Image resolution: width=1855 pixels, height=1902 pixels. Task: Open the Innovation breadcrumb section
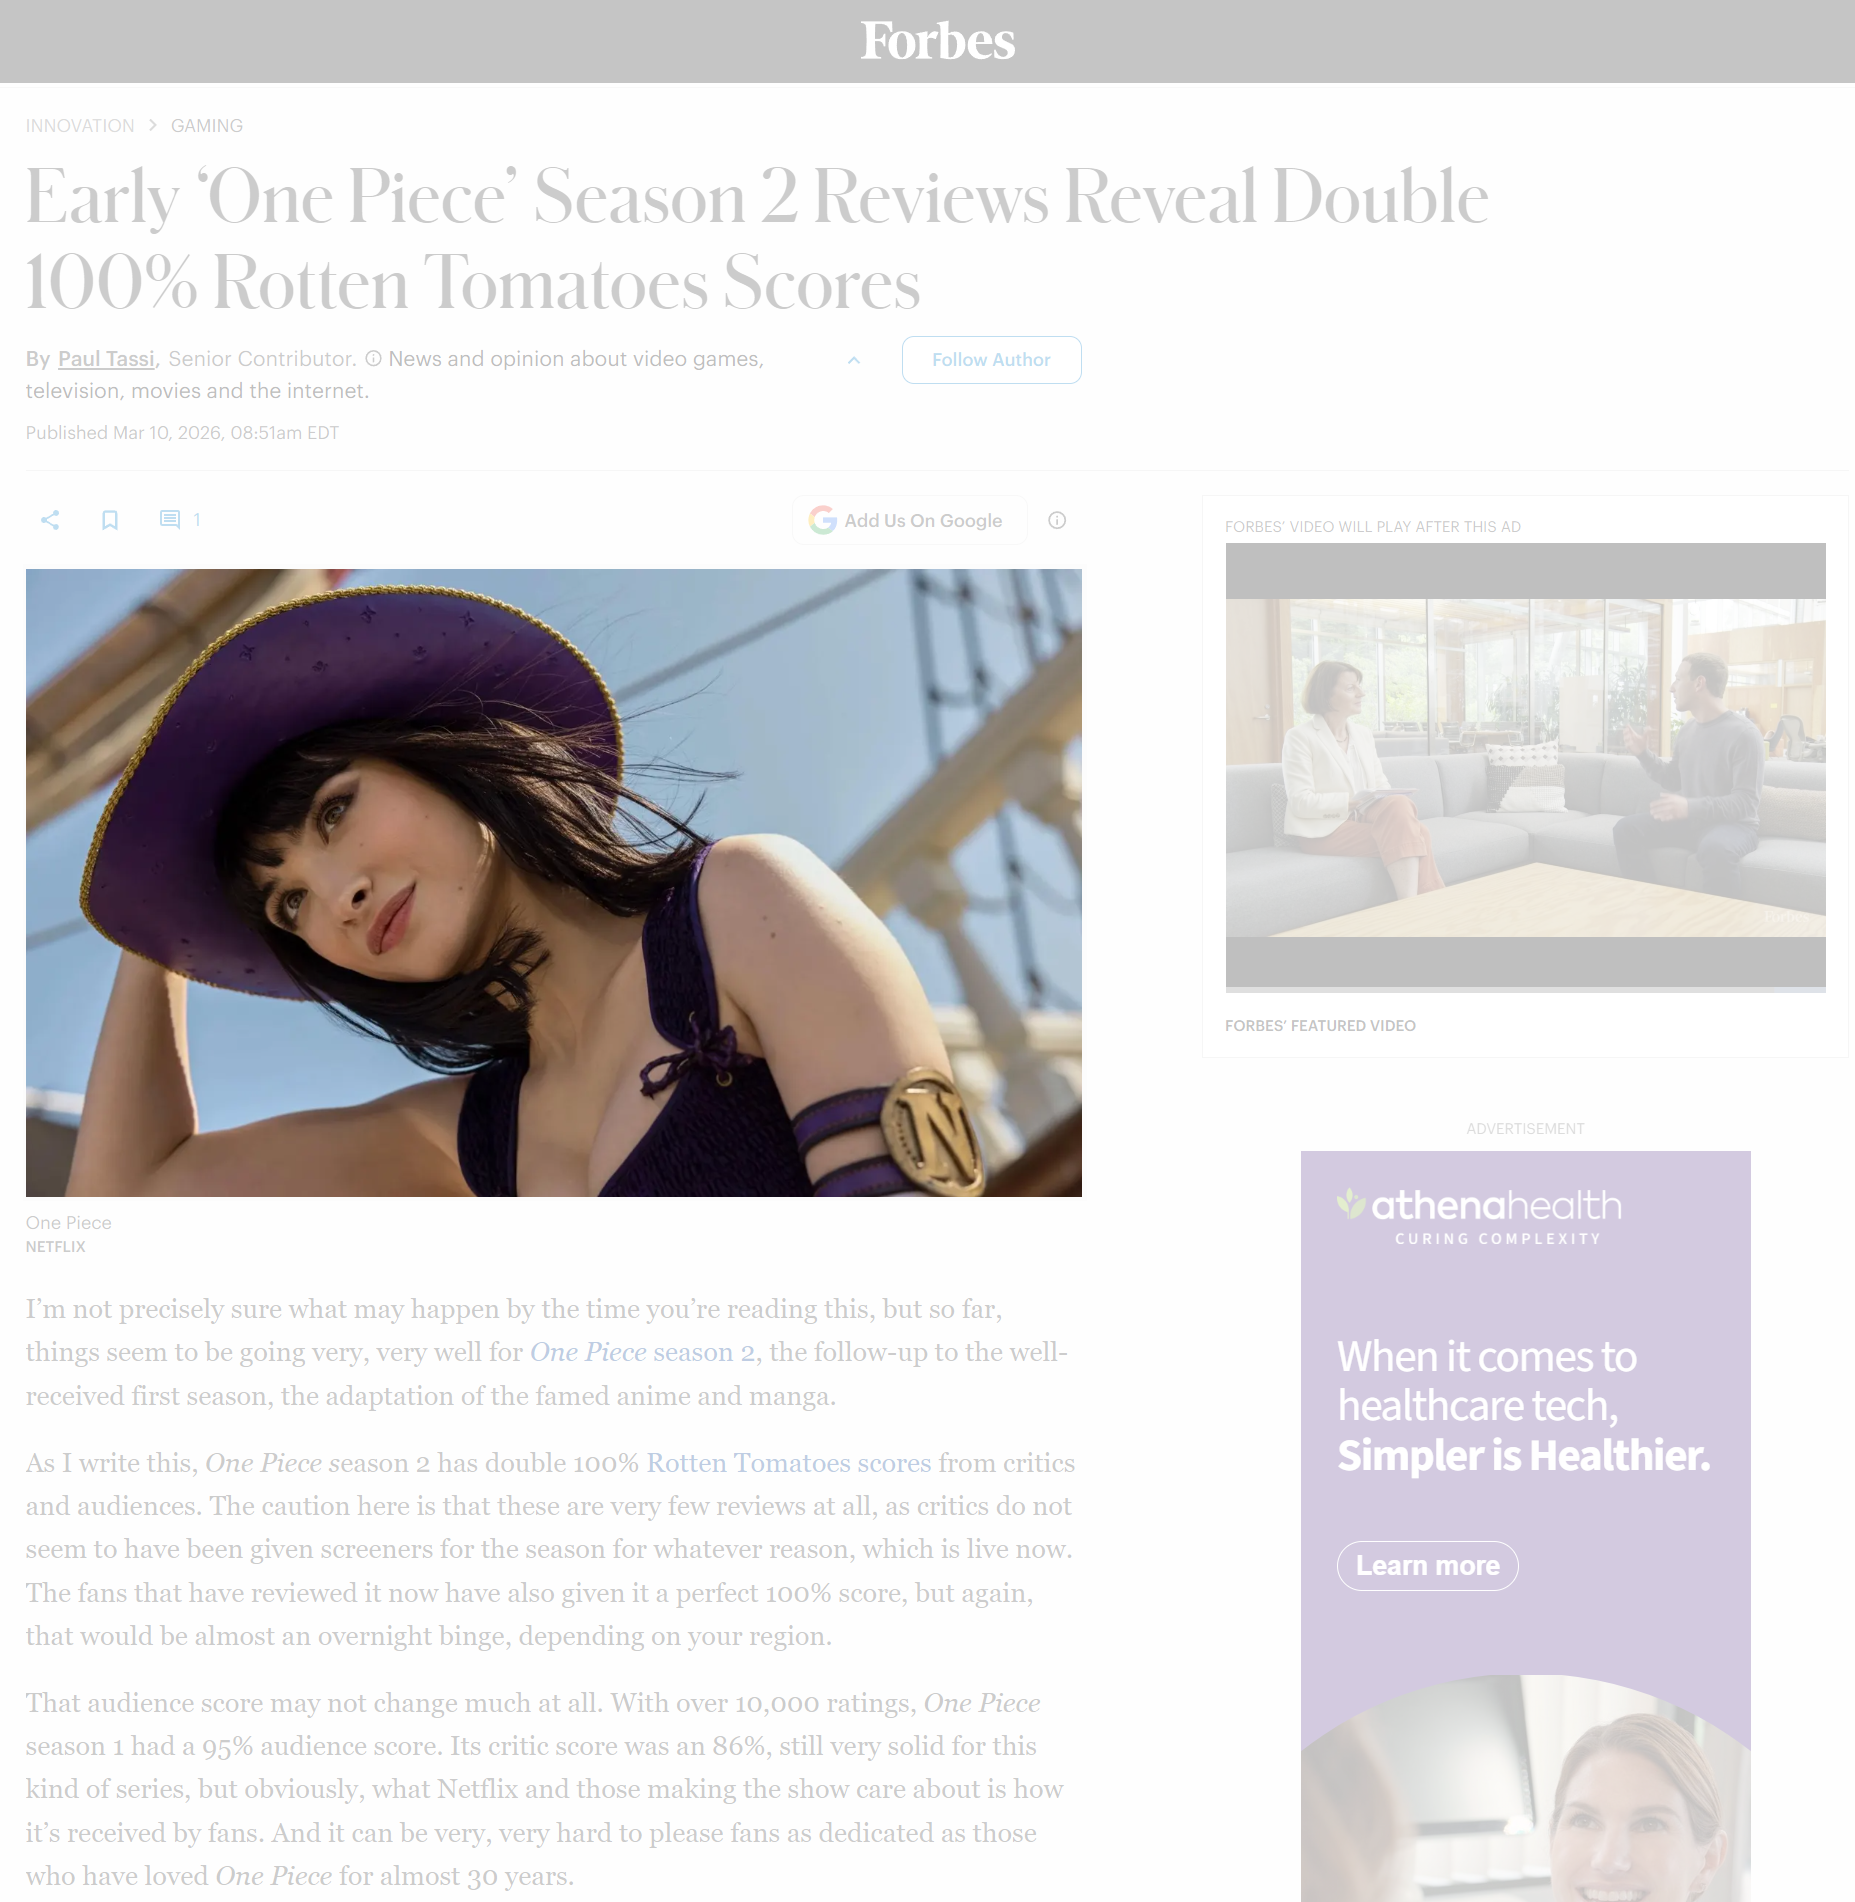click(80, 126)
